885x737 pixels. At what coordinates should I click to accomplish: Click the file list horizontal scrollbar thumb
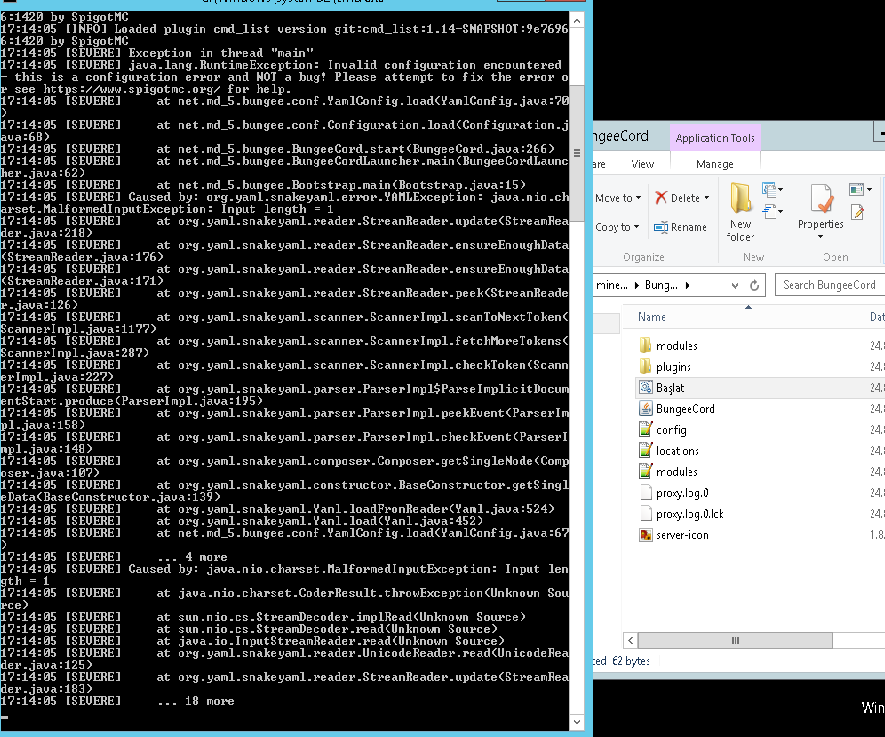tap(735, 641)
